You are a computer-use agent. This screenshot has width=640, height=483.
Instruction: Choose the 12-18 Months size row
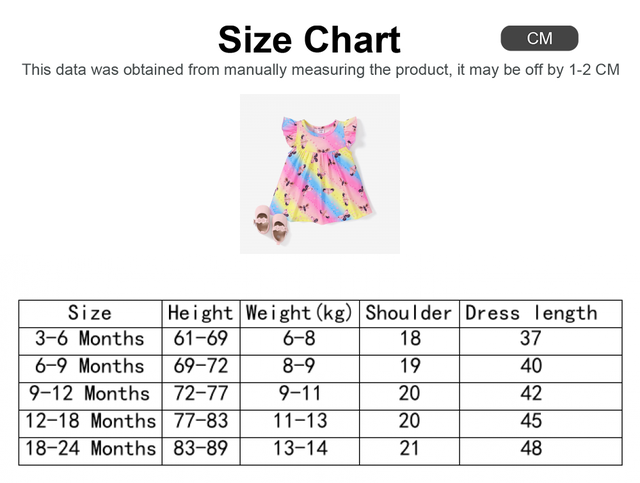point(90,420)
